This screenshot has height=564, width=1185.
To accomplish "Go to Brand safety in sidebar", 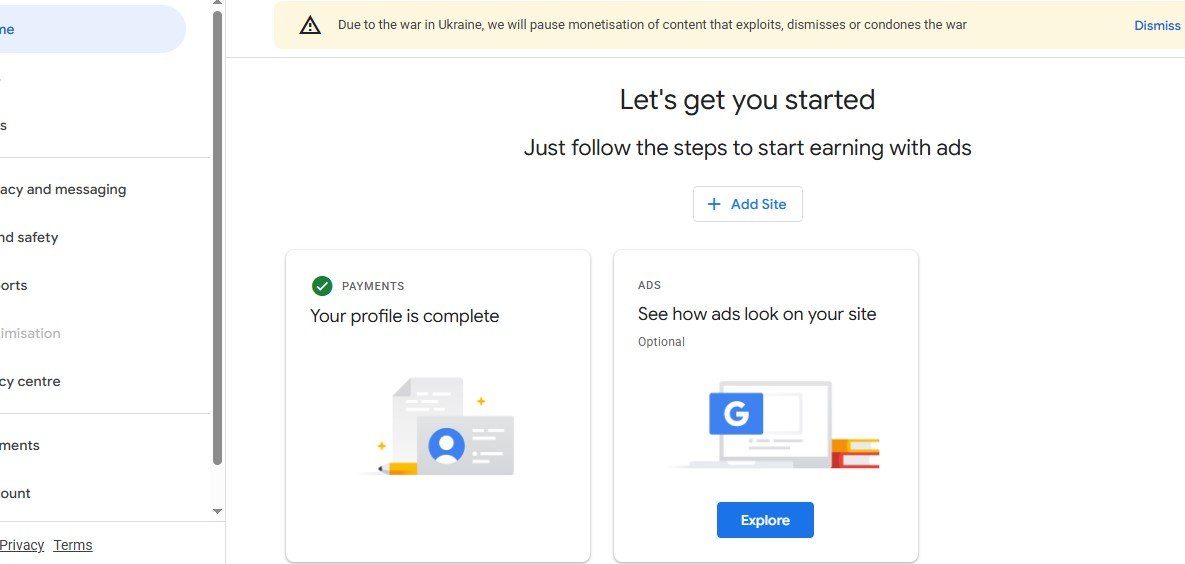I will (30, 237).
